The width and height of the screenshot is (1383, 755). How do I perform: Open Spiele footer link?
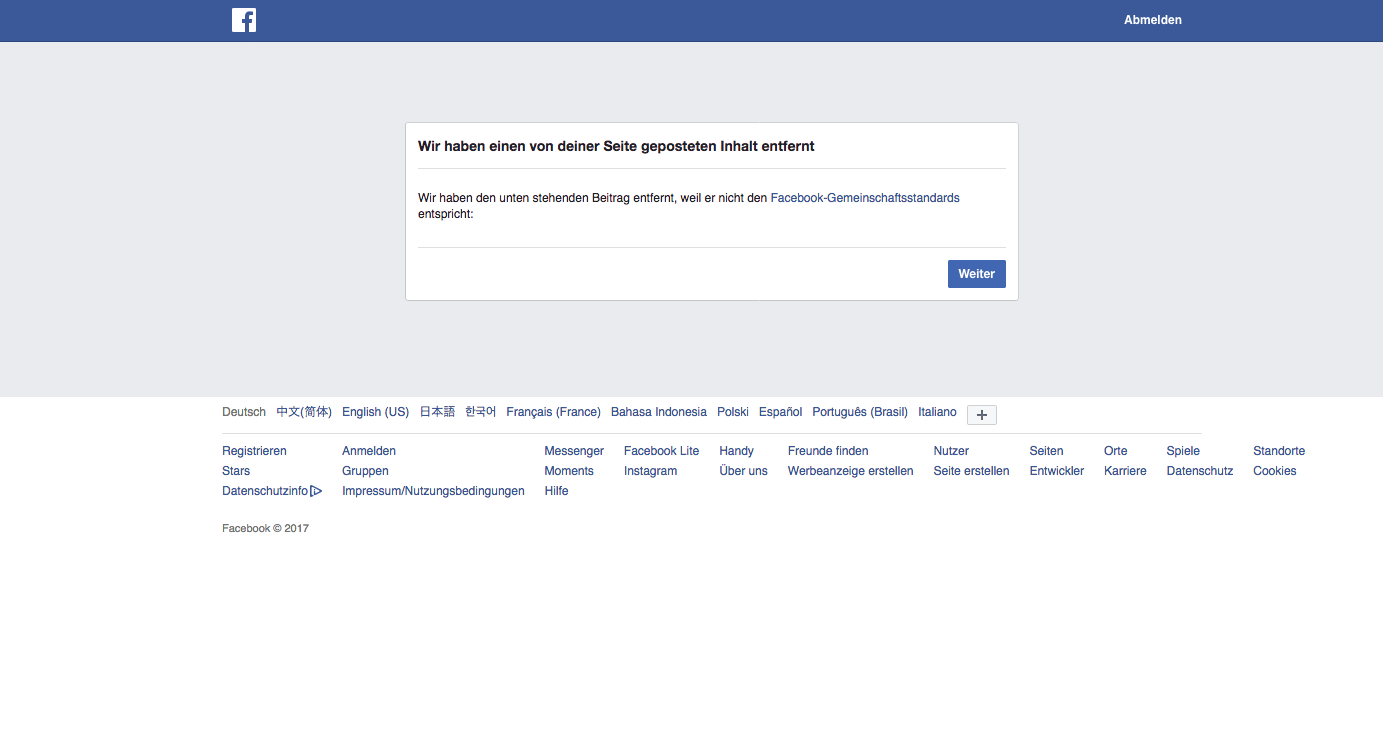click(1183, 451)
